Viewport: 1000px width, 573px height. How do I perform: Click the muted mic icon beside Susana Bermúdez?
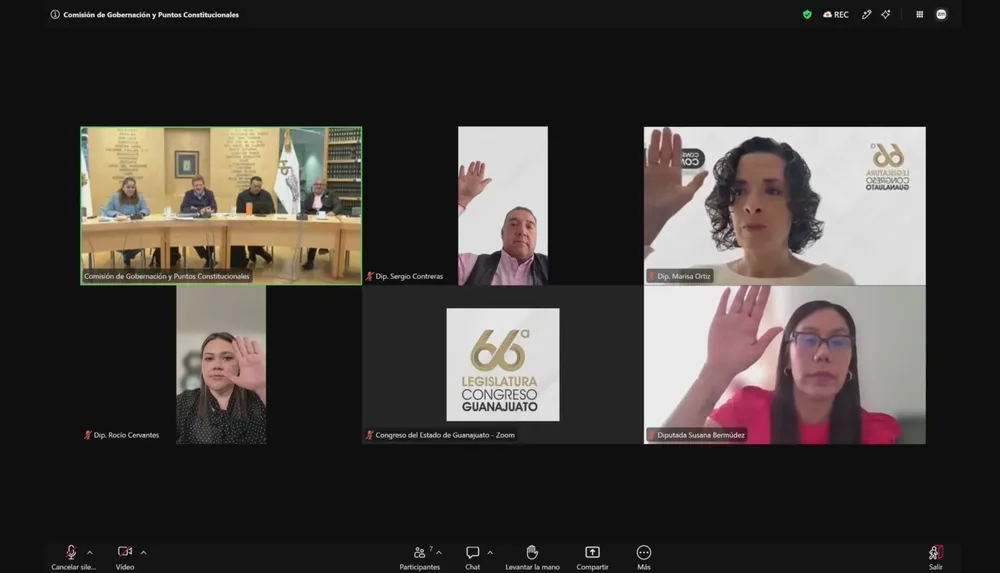tap(651, 435)
